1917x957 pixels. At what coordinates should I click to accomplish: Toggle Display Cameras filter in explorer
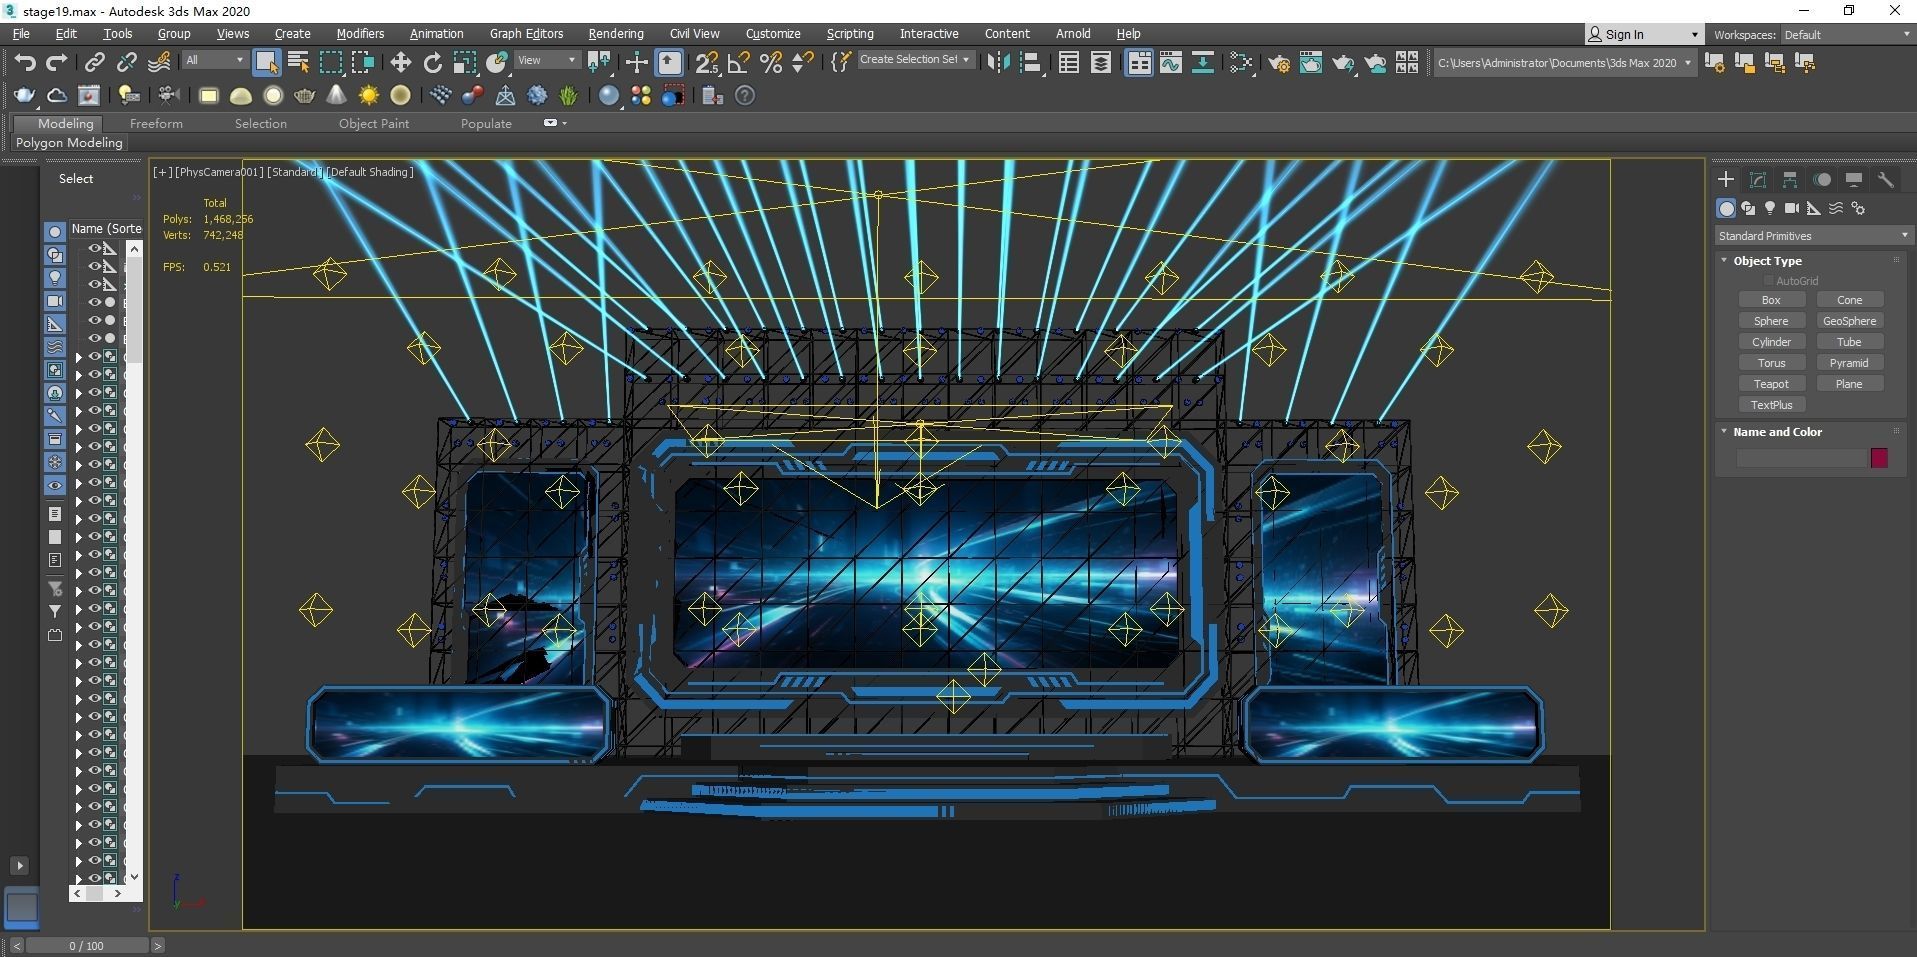[55, 300]
